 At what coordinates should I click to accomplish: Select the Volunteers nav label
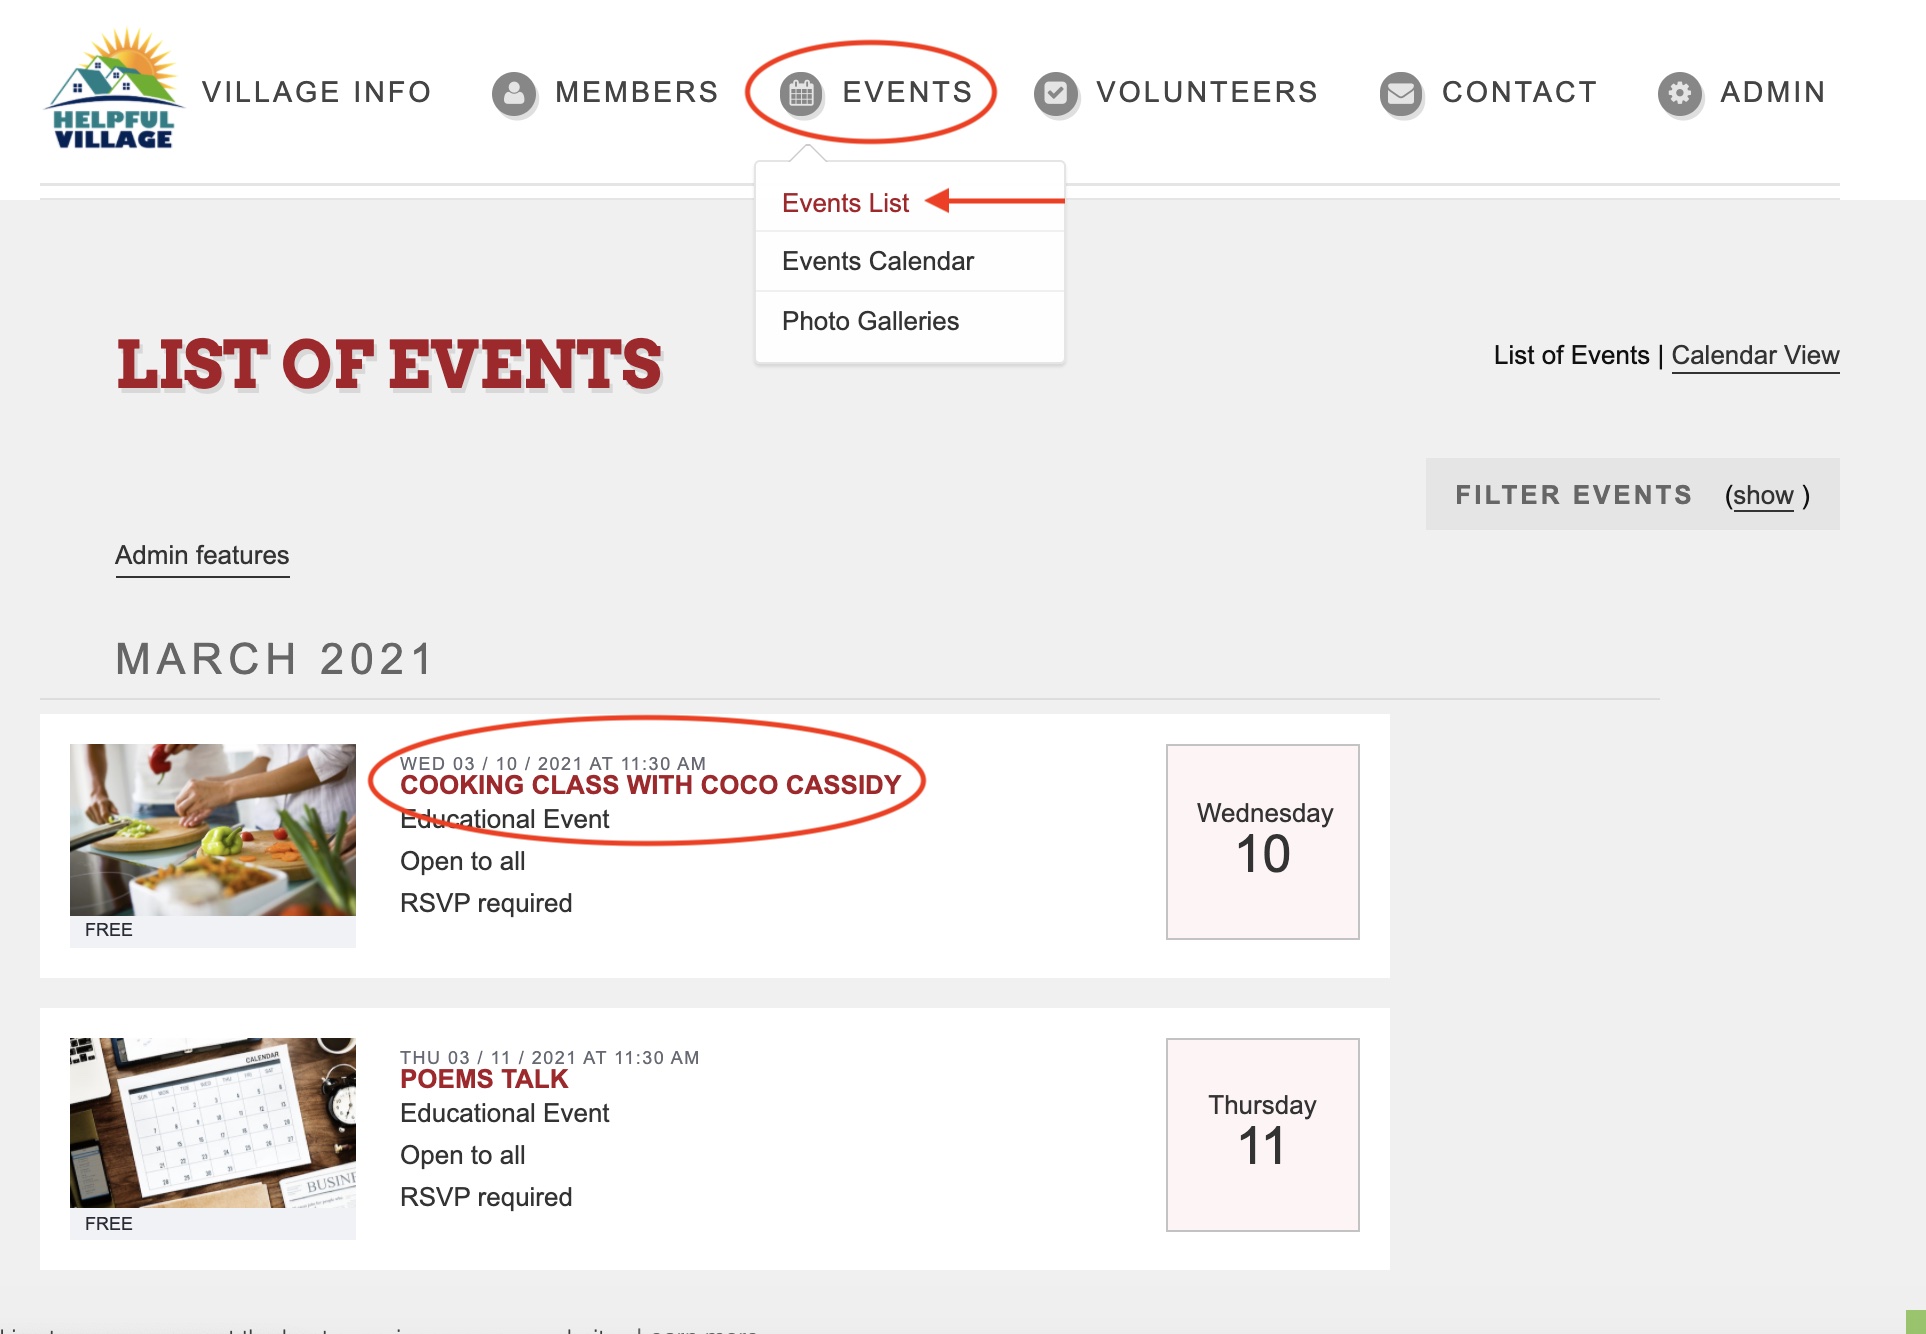click(x=1205, y=92)
